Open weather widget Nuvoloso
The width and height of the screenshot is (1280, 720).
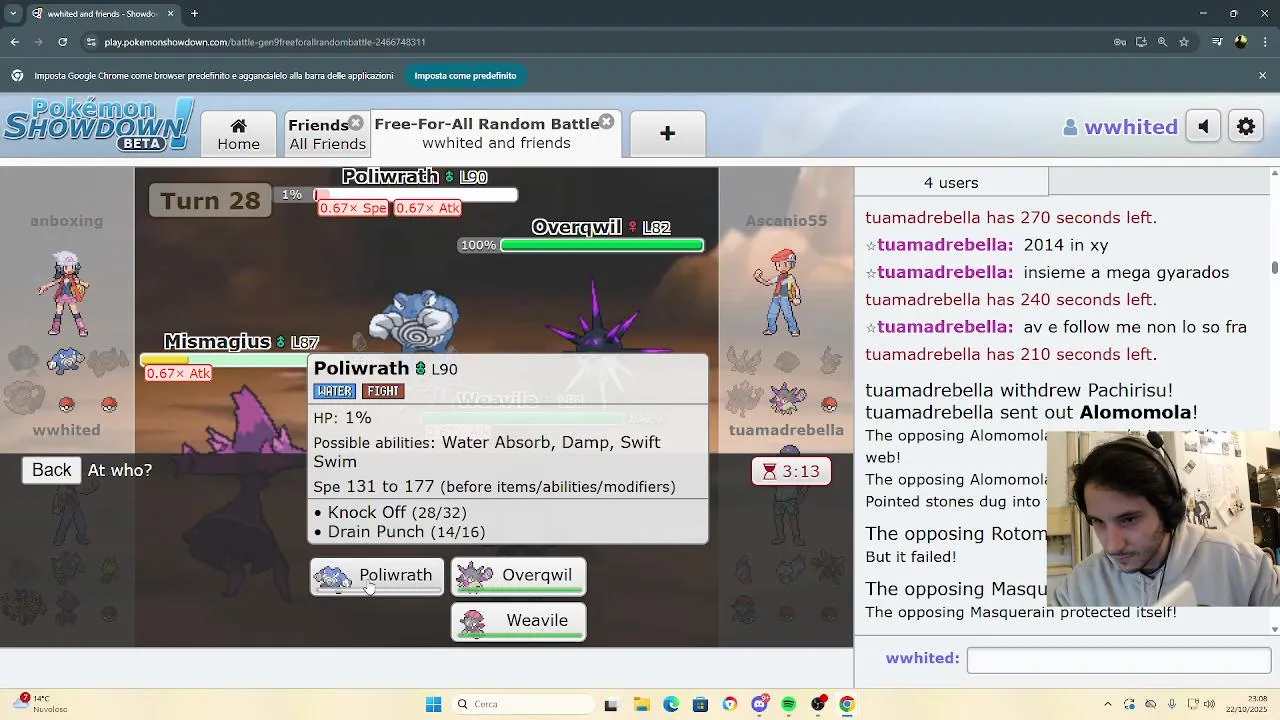point(40,704)
